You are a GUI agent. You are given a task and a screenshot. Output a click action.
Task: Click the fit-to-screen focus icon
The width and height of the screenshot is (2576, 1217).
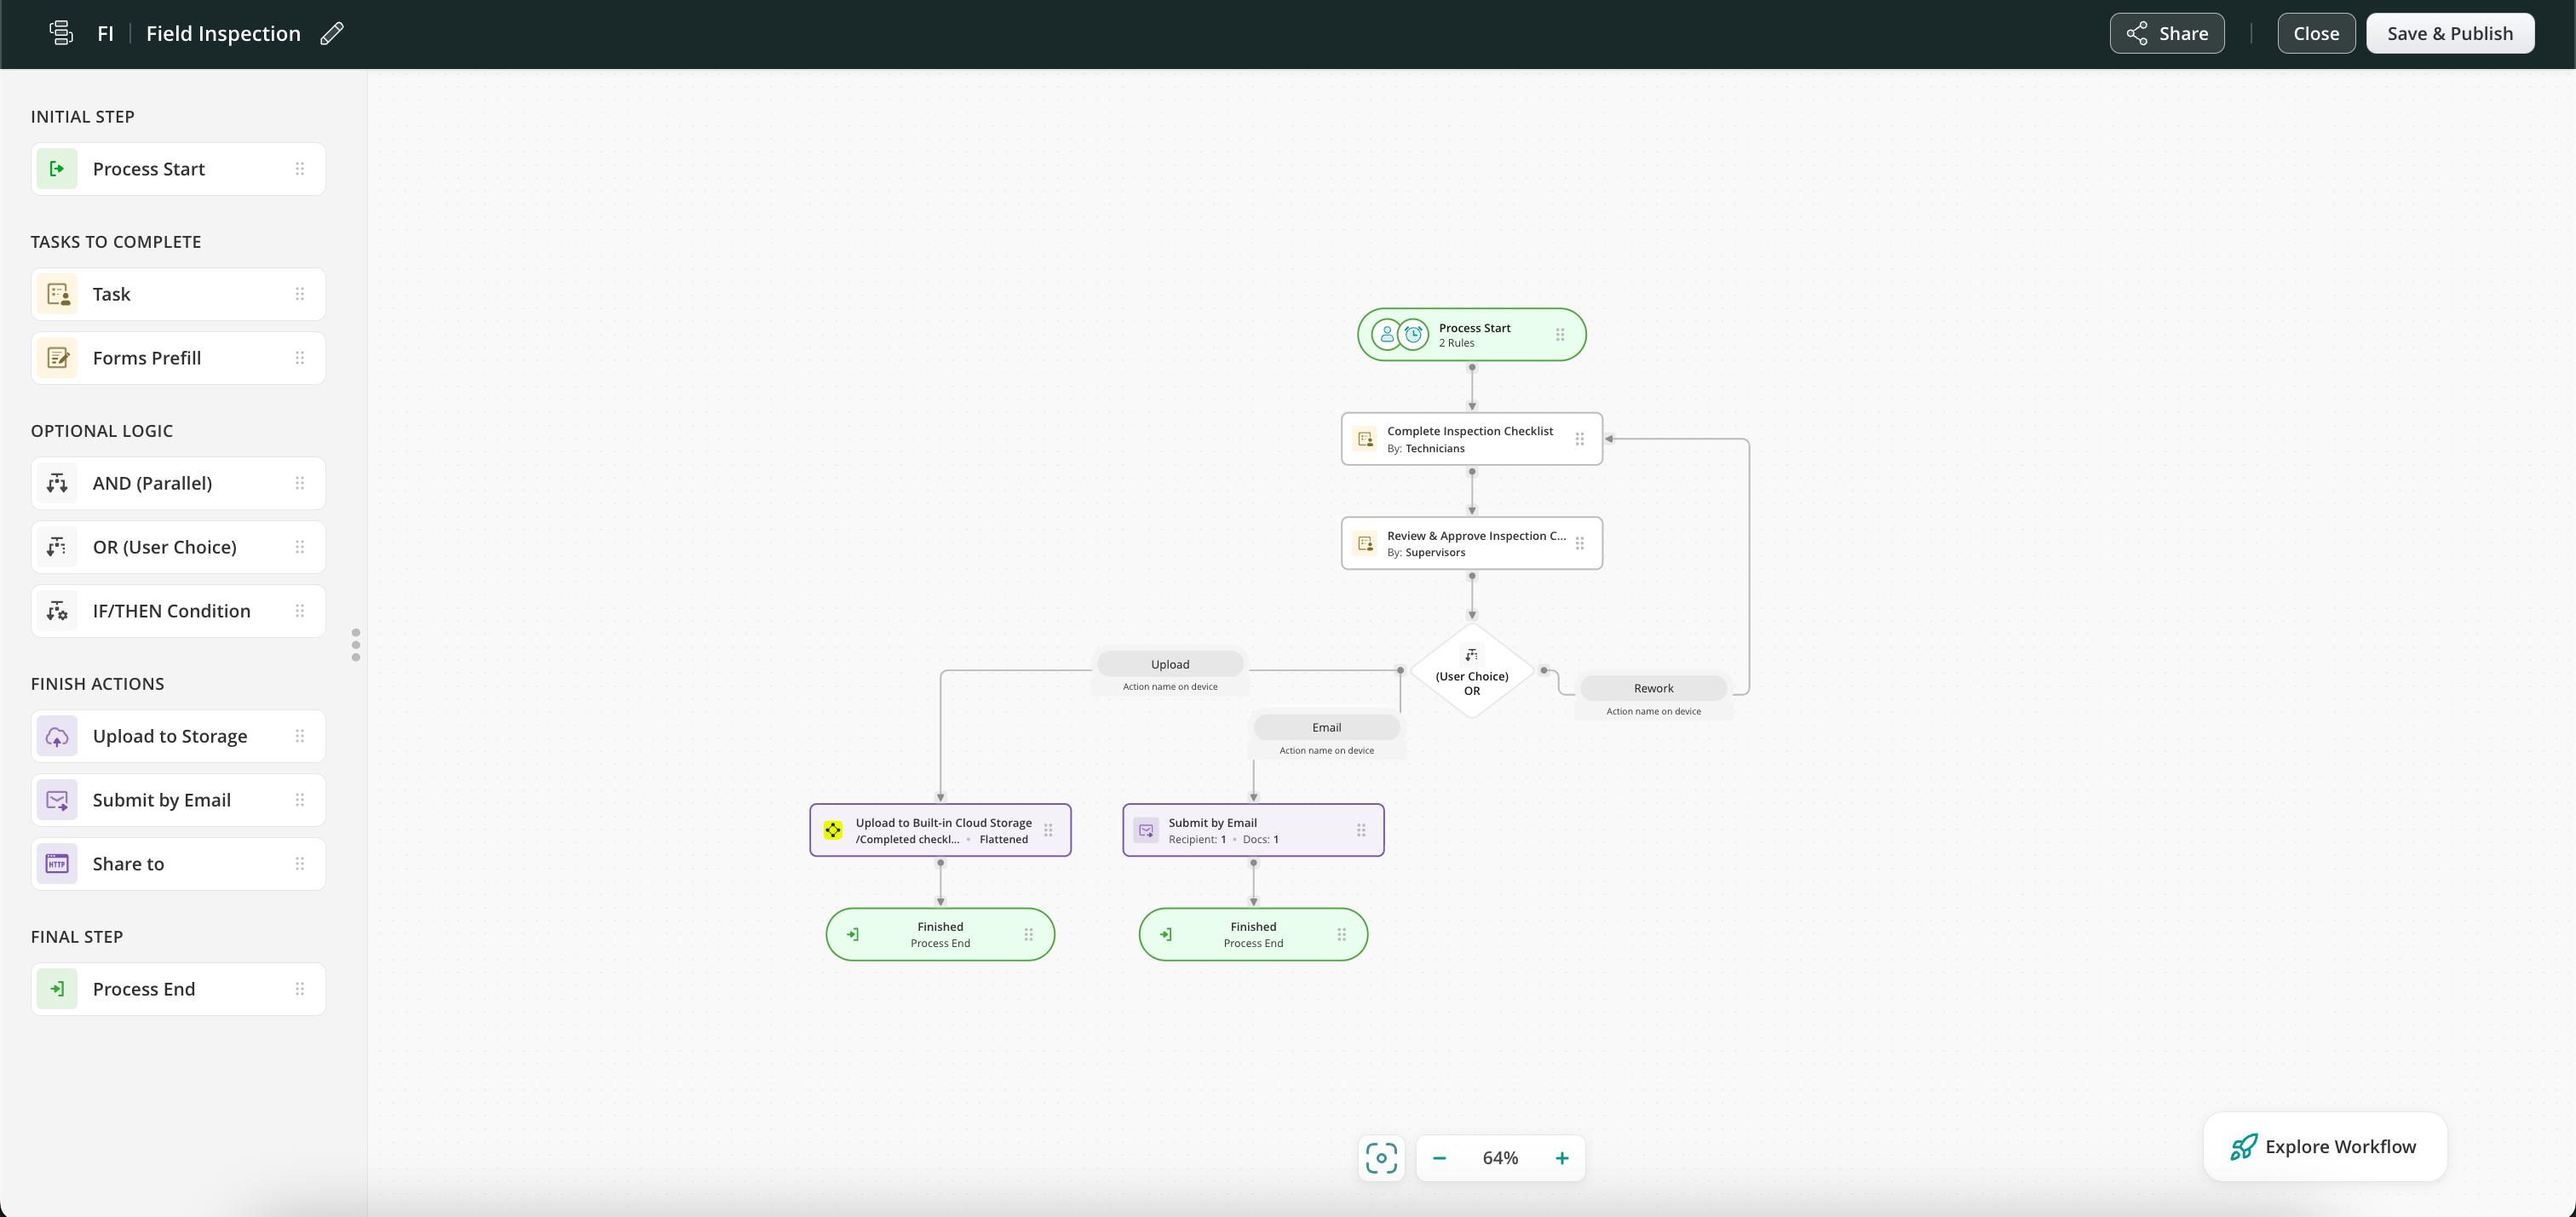1381,1158
